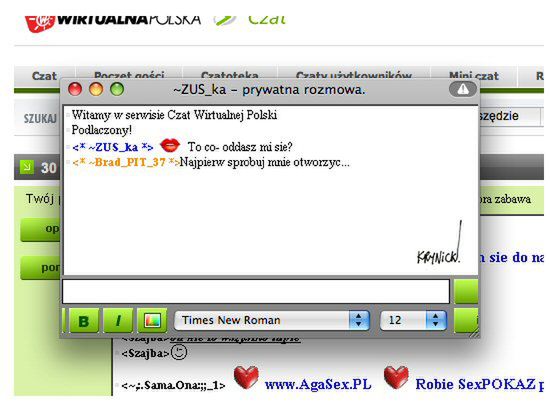This screenshot has height=412, width=550.
Task: Click the window resize grip corner
Action: (474, 332)
